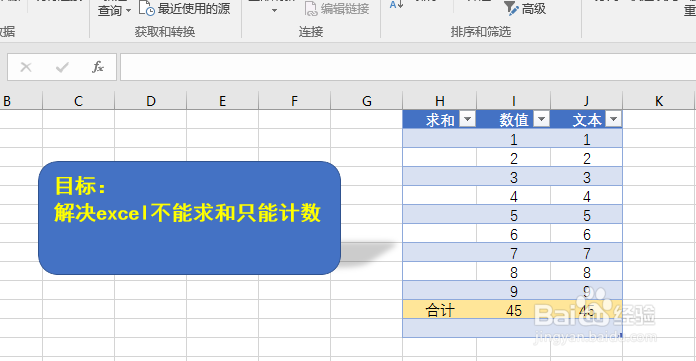Click cell with 8 in 数值 column
The height and width of the screenshot is (361, 696).
[514, 272]
